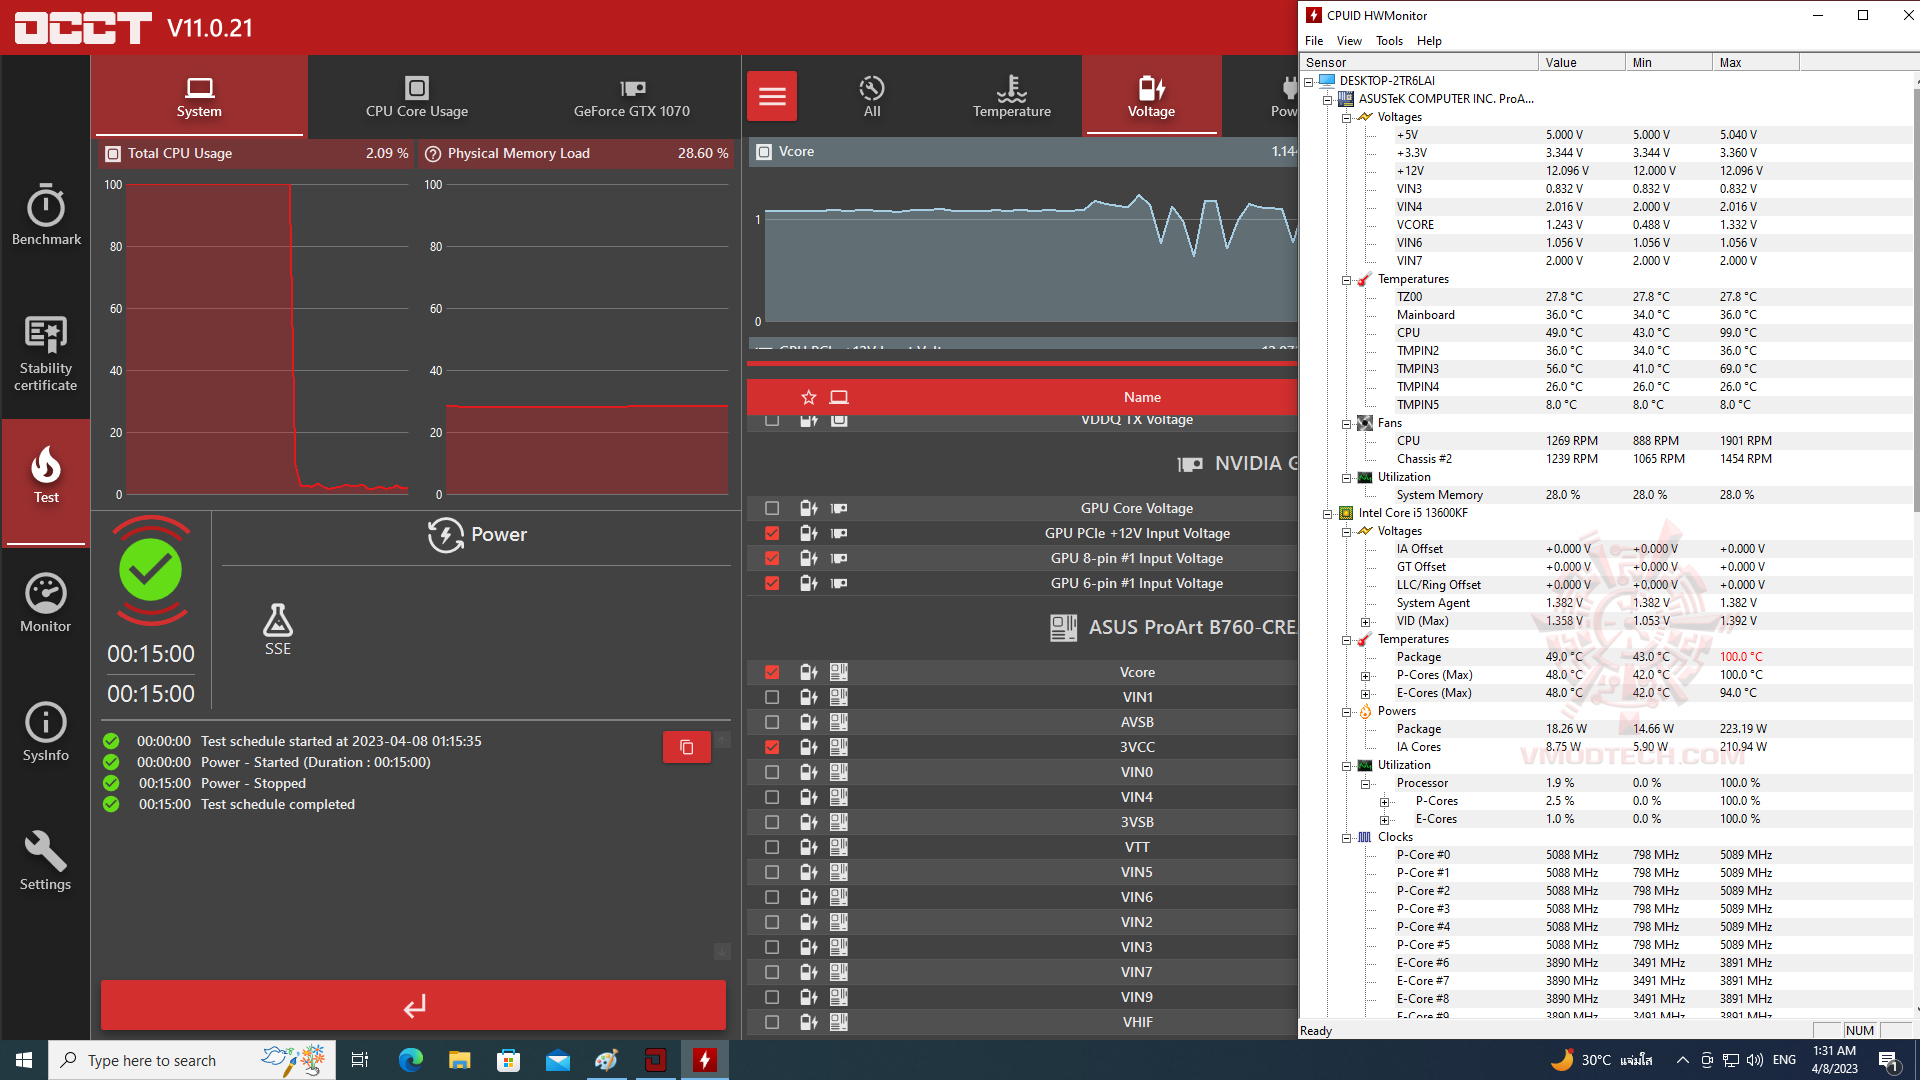This screenshot has height=1080, width=1920.
Task: Open the SysInfo page
Action: [x=46, y=731]
